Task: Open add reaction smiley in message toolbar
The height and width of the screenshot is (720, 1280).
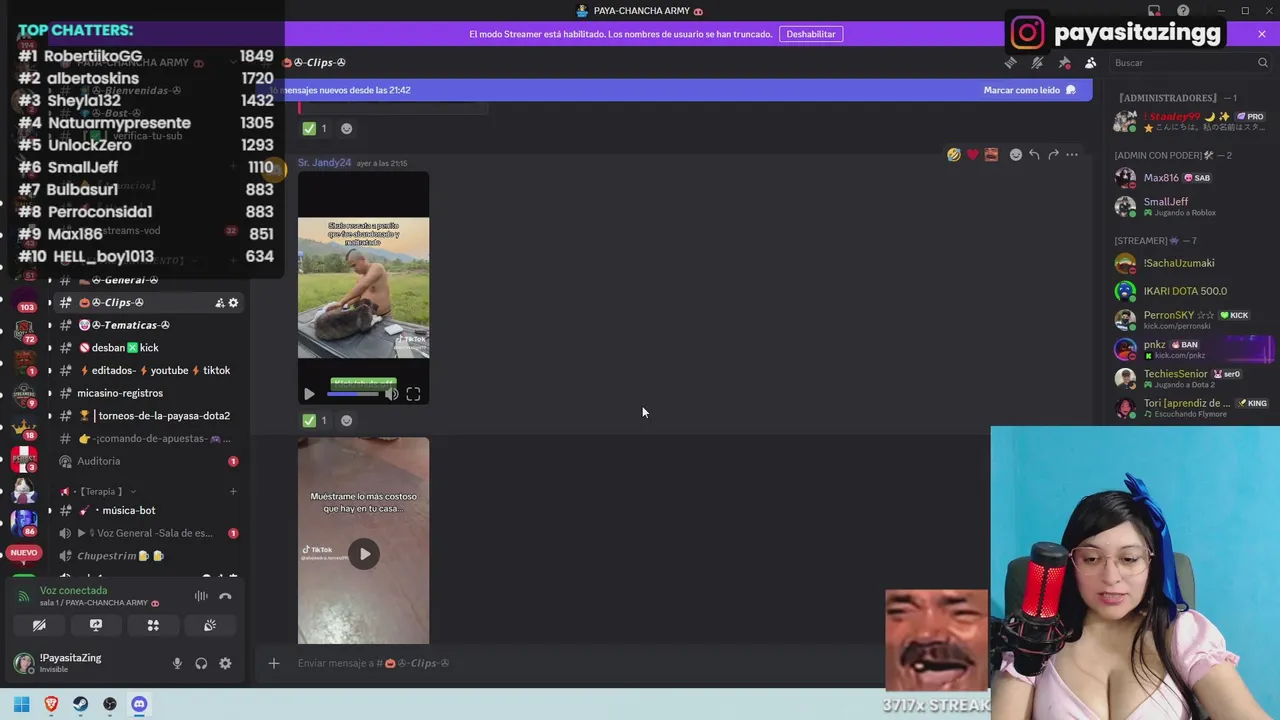Action: click(x=1015, y=154)
